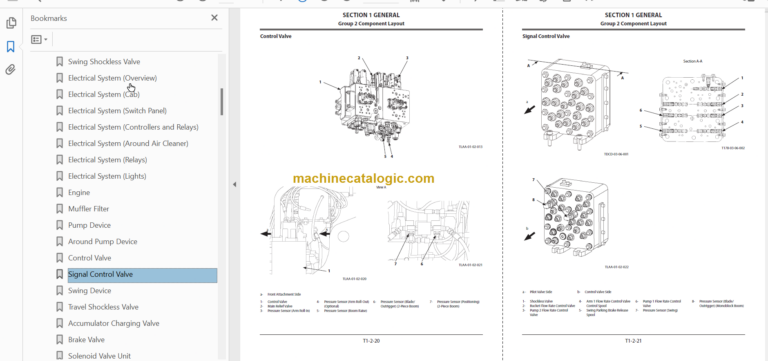
Task: Close the Bookmarks panel
Action: [214, 18]
